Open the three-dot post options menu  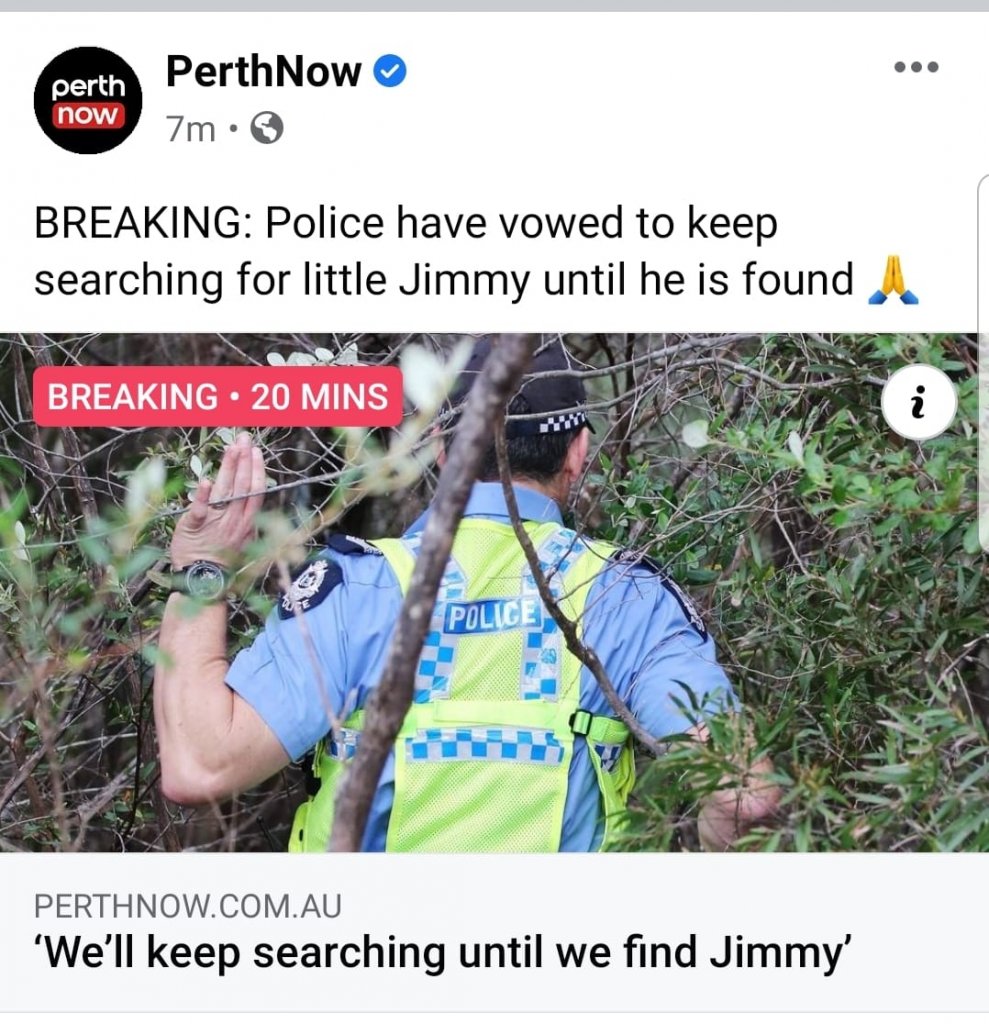point(916,67)
